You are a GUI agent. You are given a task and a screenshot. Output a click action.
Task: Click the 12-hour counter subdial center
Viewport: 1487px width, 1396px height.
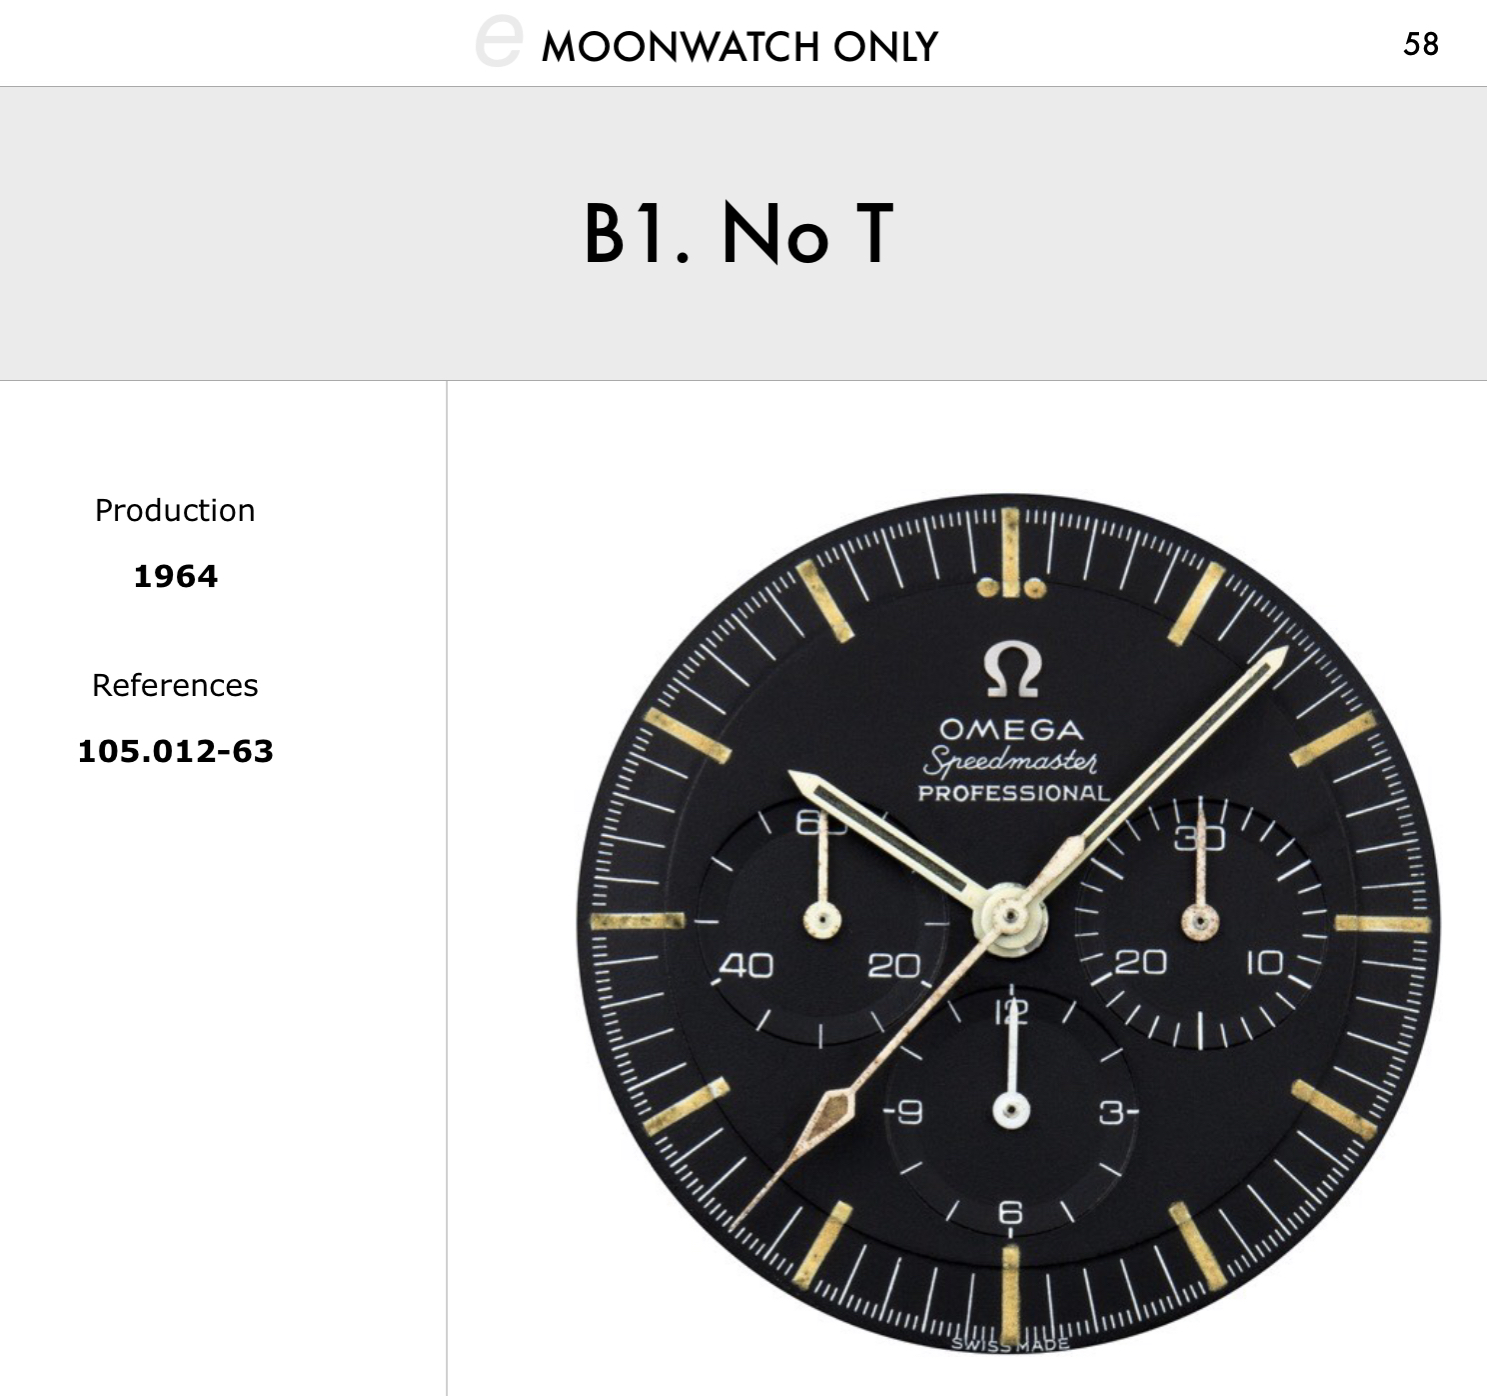coord(1011,1110)
